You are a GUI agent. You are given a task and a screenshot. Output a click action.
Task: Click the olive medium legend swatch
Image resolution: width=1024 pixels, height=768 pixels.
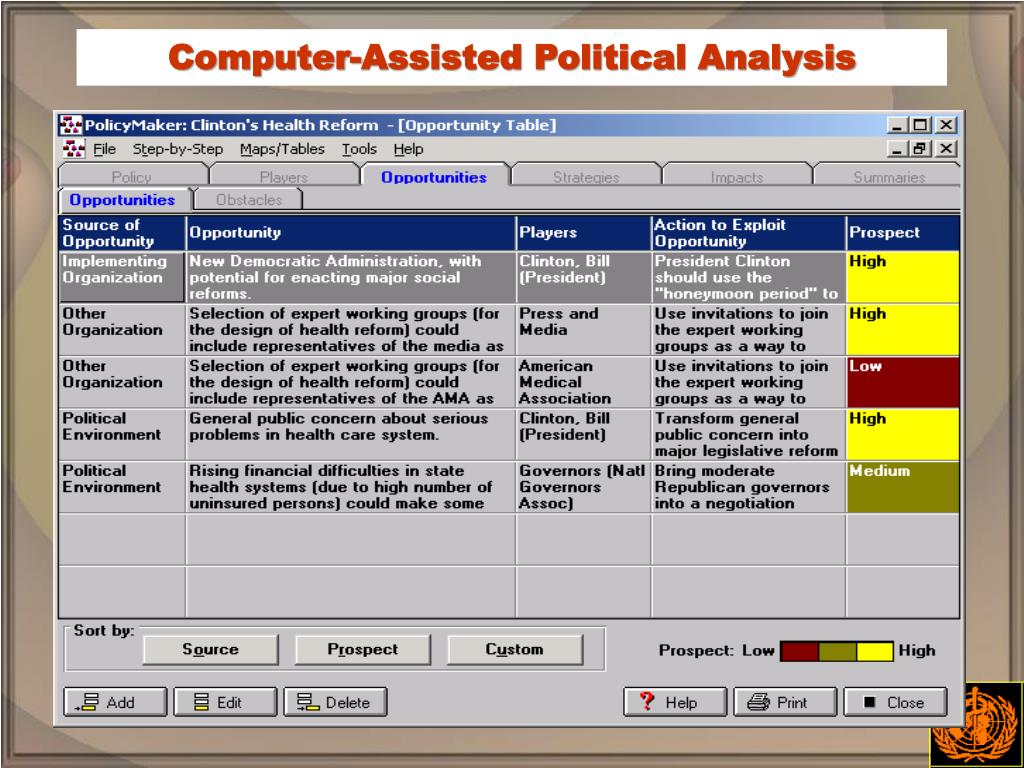point(837,651)
